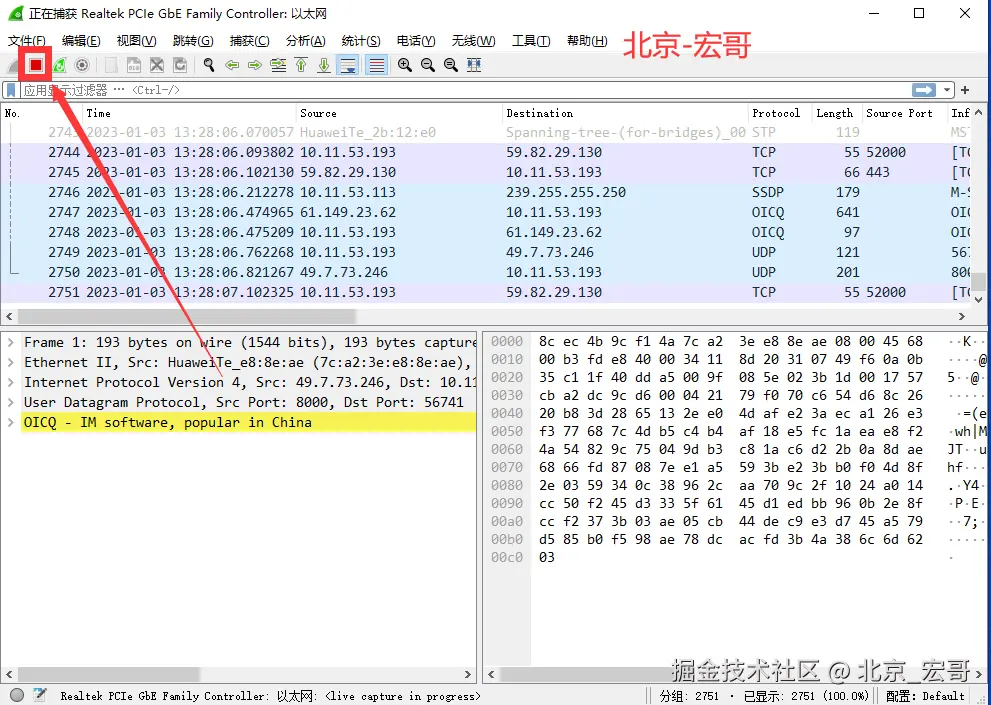Click the reload capture file icon
The image size is (991, 705).
click(x=180, y=64)
